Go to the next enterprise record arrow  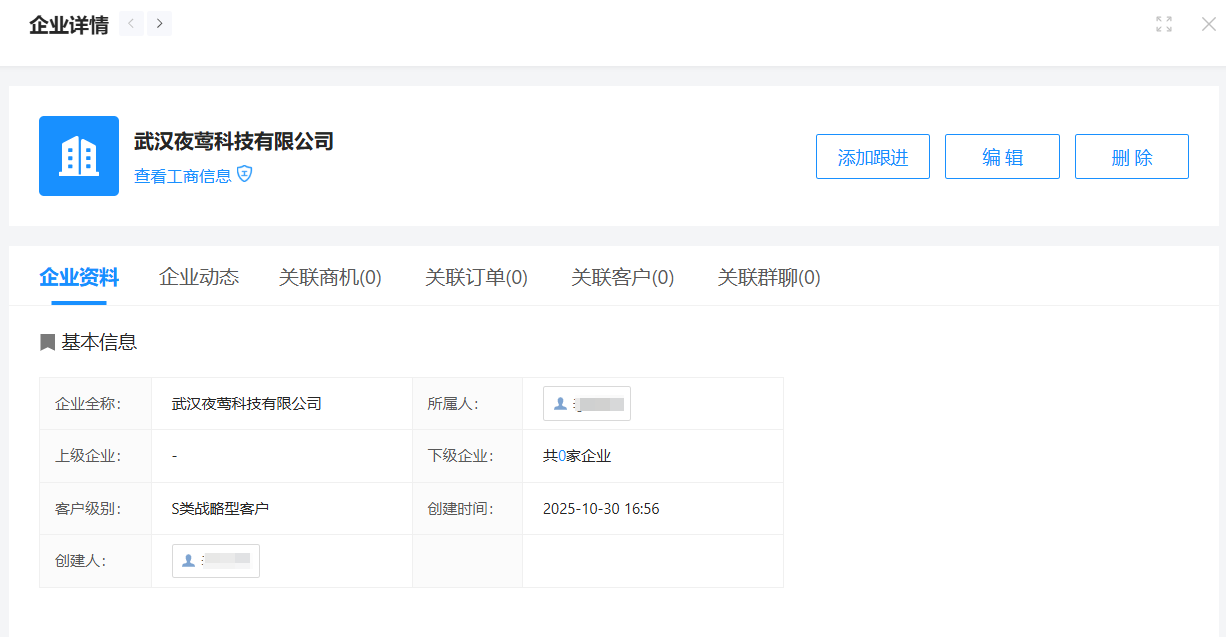point(159,24)
